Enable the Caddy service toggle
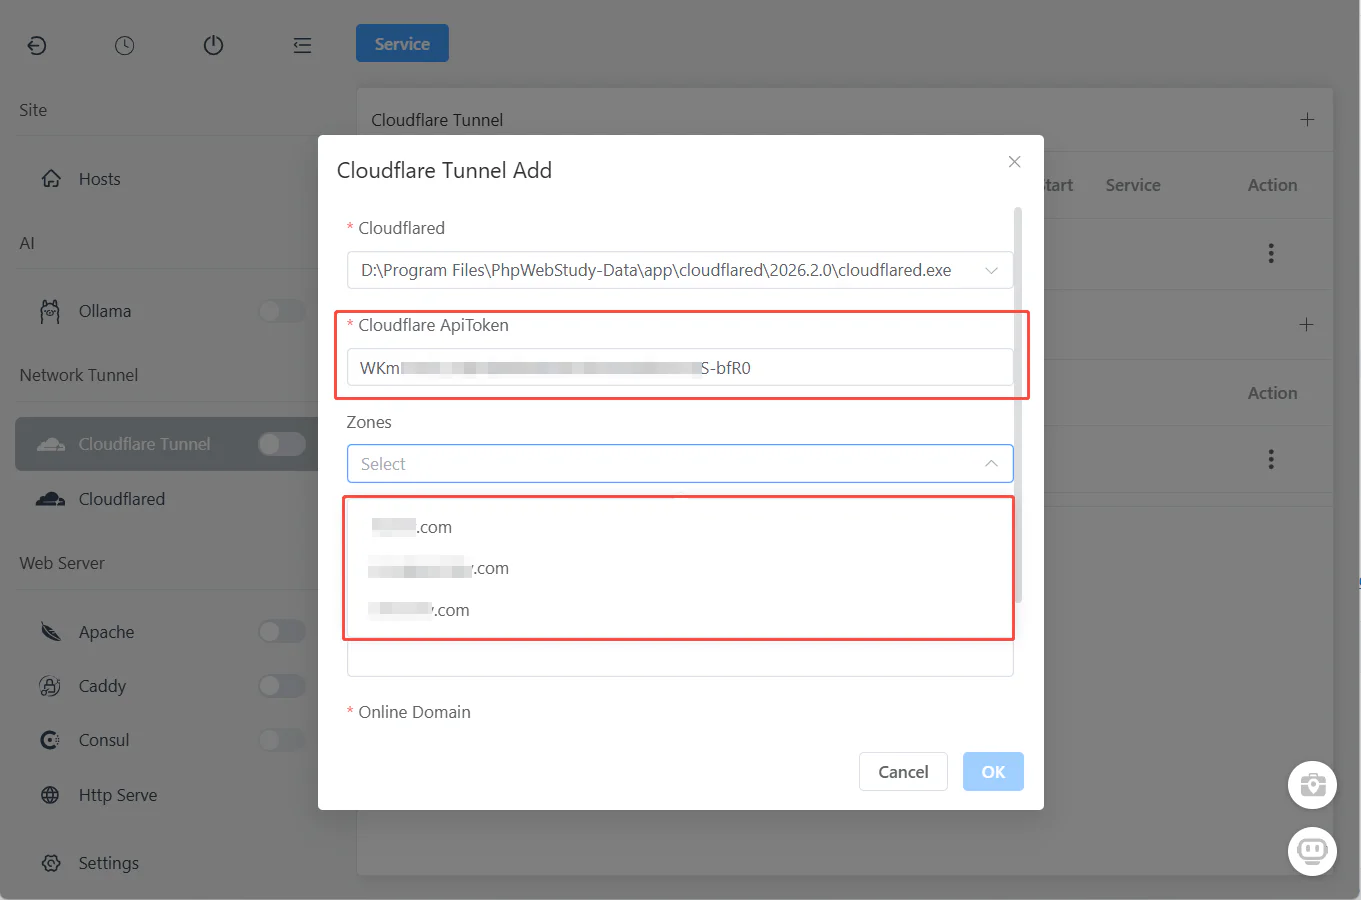The width and height of the screenshot is (1361, 900). [282, 685]
